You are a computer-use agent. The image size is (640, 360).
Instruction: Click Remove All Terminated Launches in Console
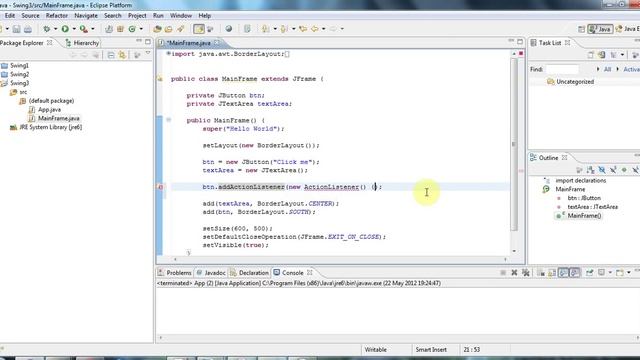(526, 273)
